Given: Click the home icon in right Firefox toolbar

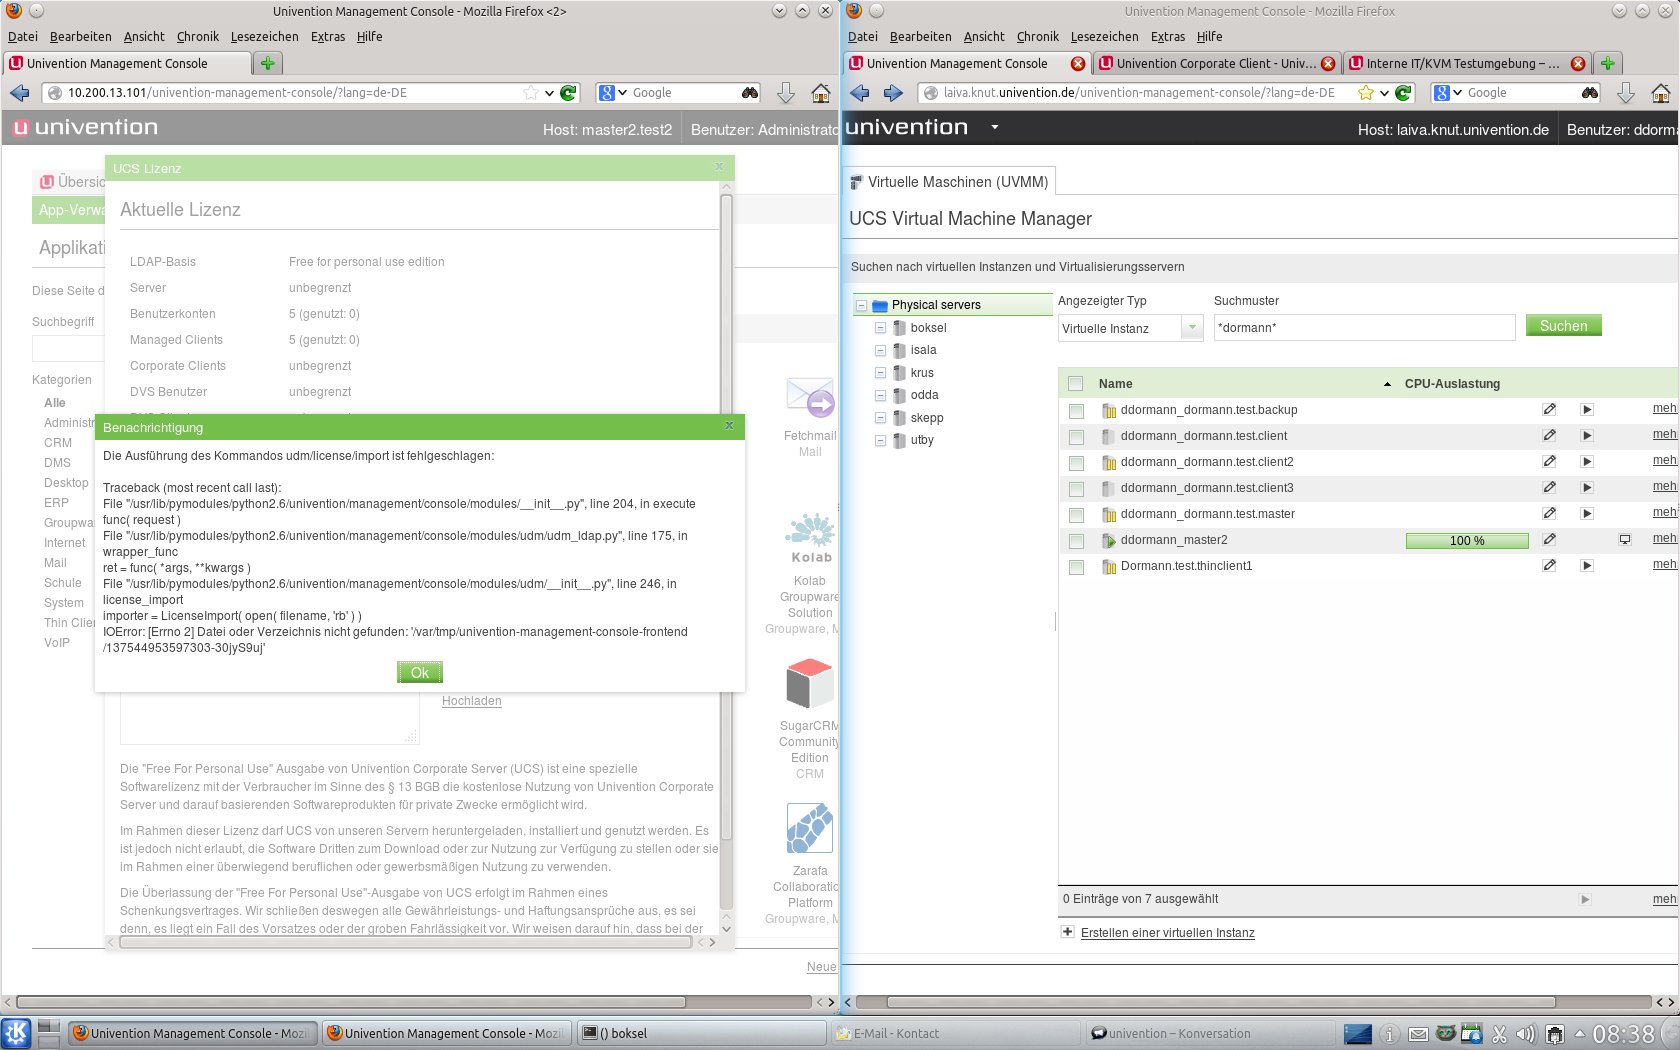Looking at the screenshot, I should (1661, 93).
